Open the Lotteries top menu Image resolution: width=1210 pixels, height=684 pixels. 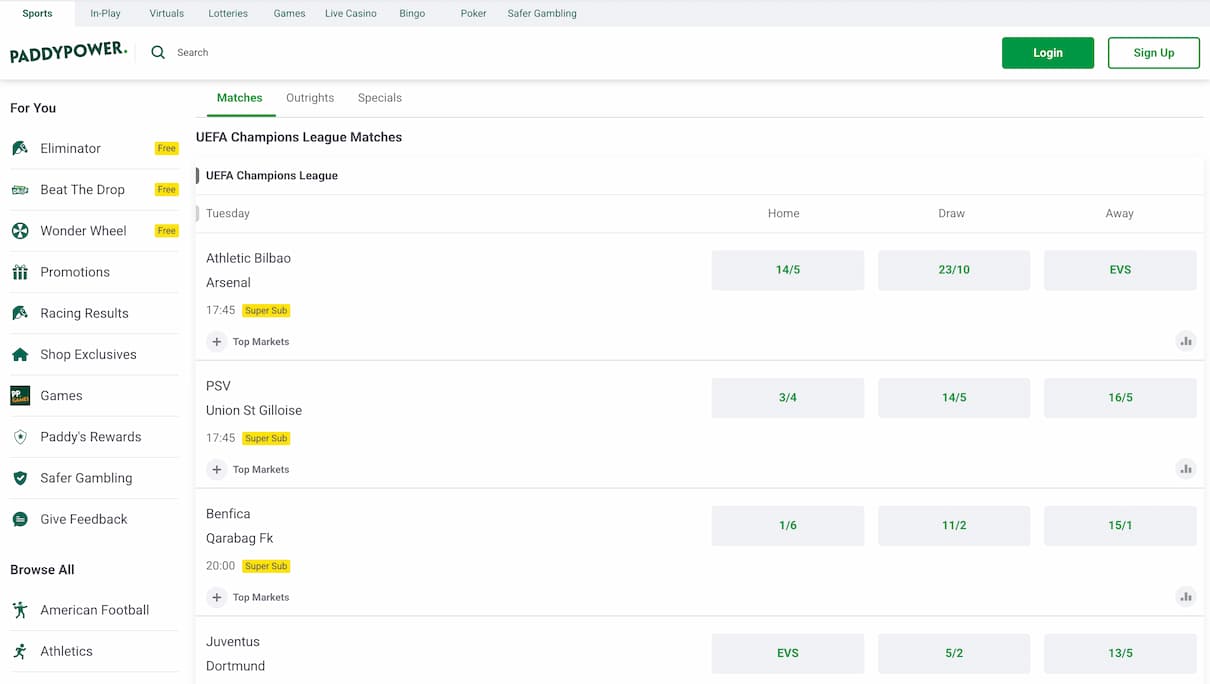pyautogui.click(x=228, y=13)
